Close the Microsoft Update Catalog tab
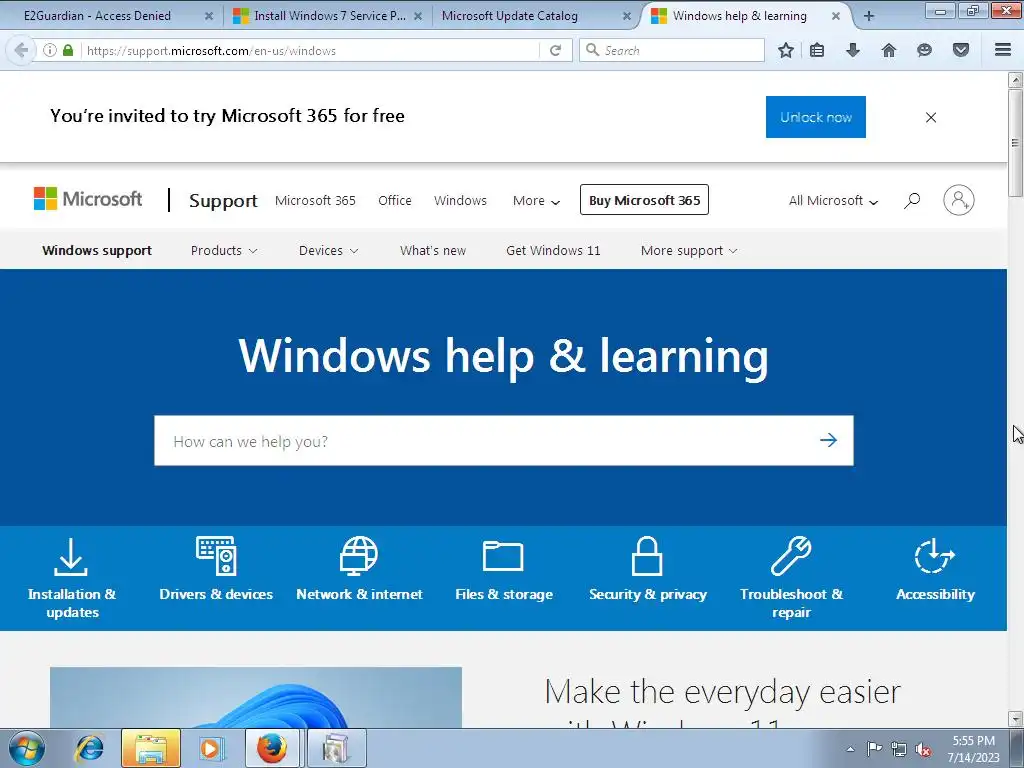 pyautogui.click(x=626, y=16)
